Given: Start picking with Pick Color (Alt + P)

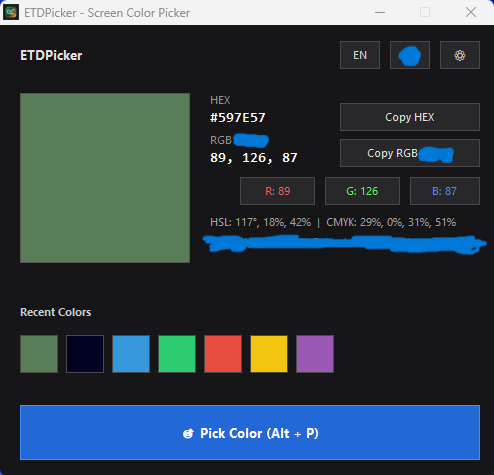Looking at the screenshot, I should (250, 433).
